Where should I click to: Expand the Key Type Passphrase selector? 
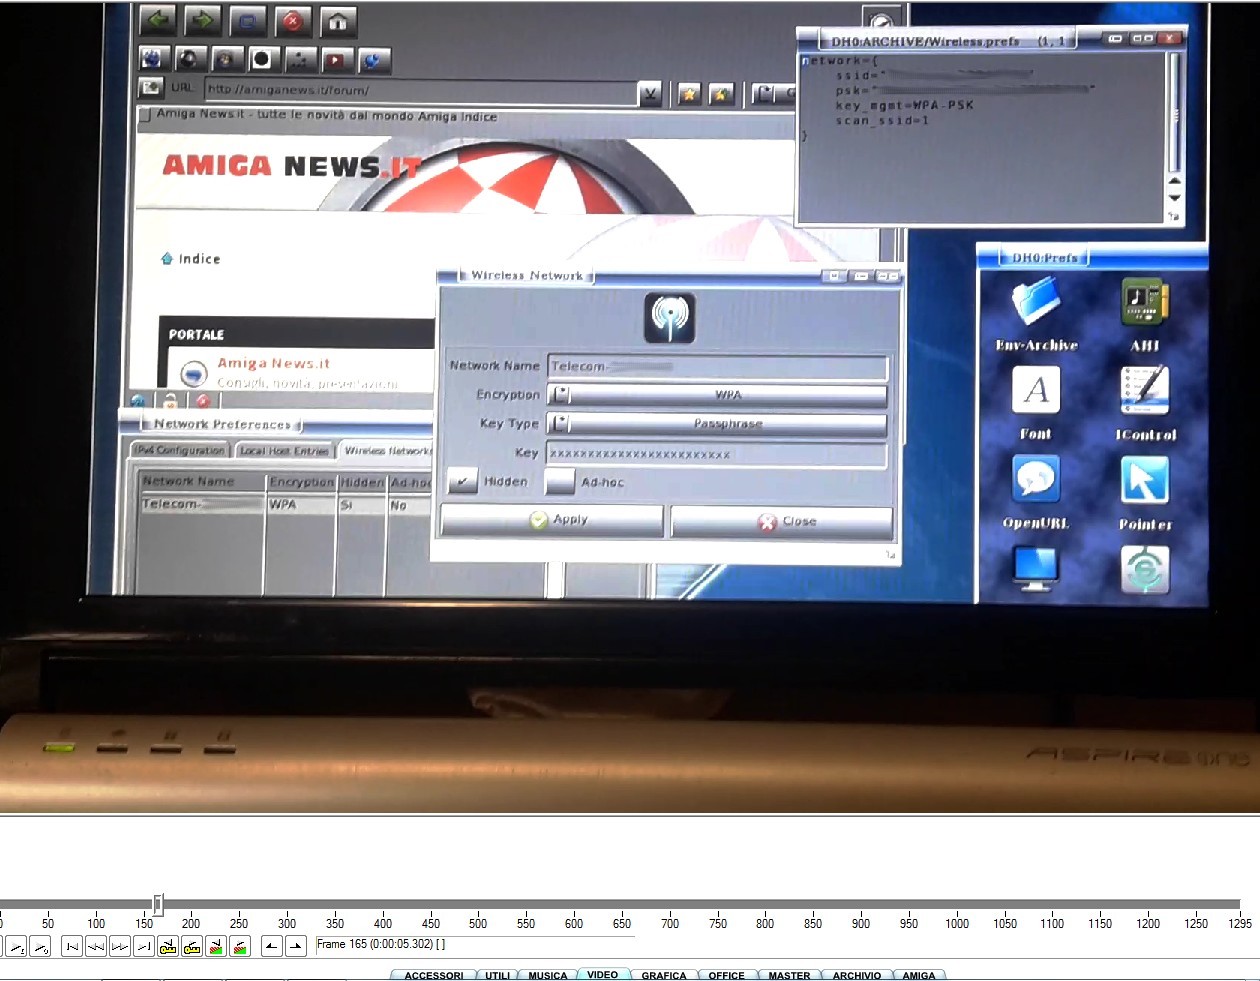tap(717, 424)
